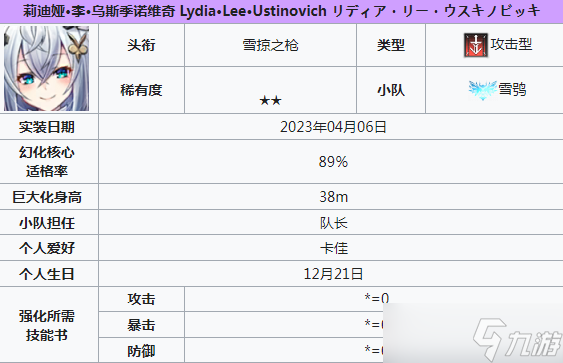Click the 小队担任 label
Viewport: 563px width, 363px height.
click(47, 223)
